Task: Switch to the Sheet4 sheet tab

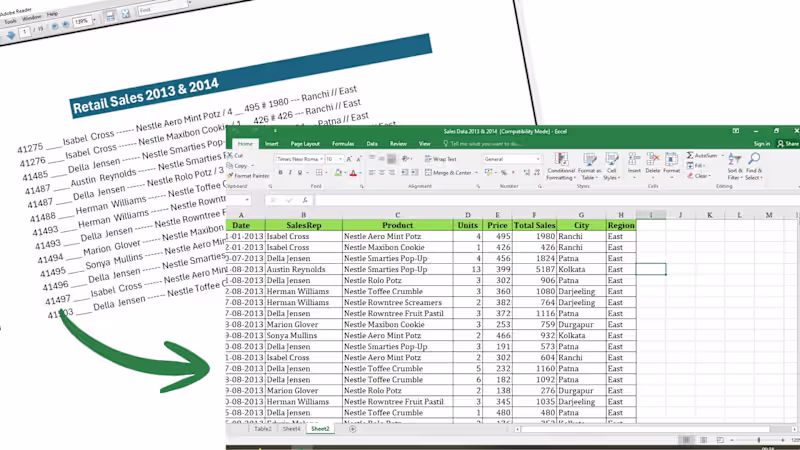Action: pos(291,429)
